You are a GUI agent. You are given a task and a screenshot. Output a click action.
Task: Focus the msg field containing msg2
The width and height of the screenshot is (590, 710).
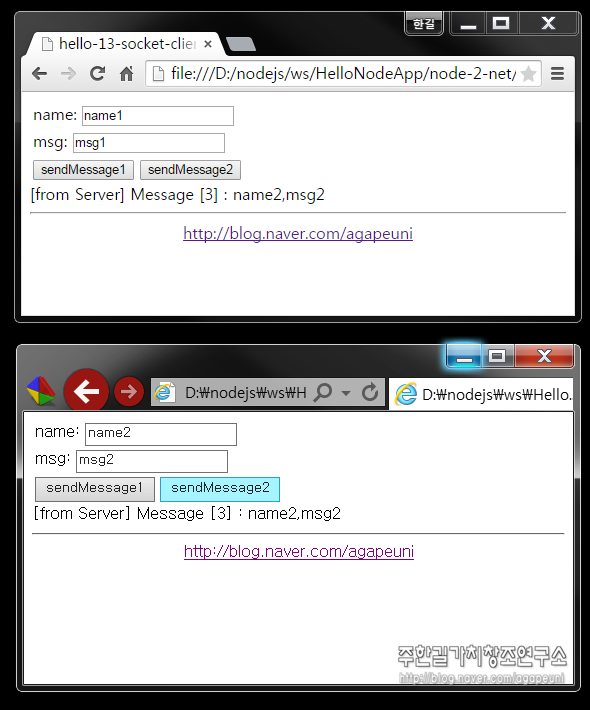coord(152,461)
